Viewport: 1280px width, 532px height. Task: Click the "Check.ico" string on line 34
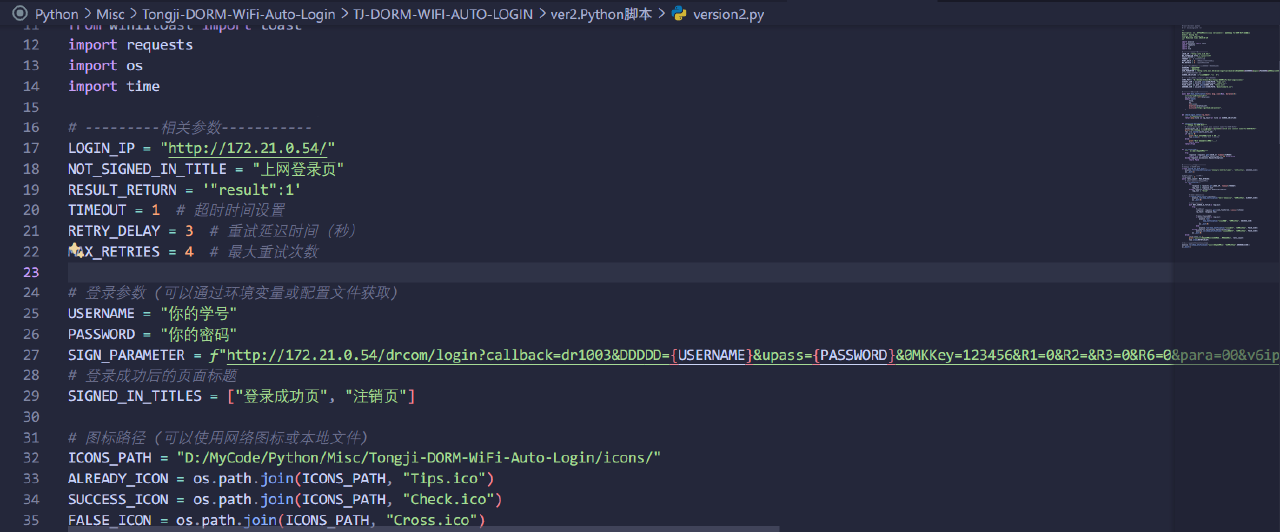tap(447, 499)
